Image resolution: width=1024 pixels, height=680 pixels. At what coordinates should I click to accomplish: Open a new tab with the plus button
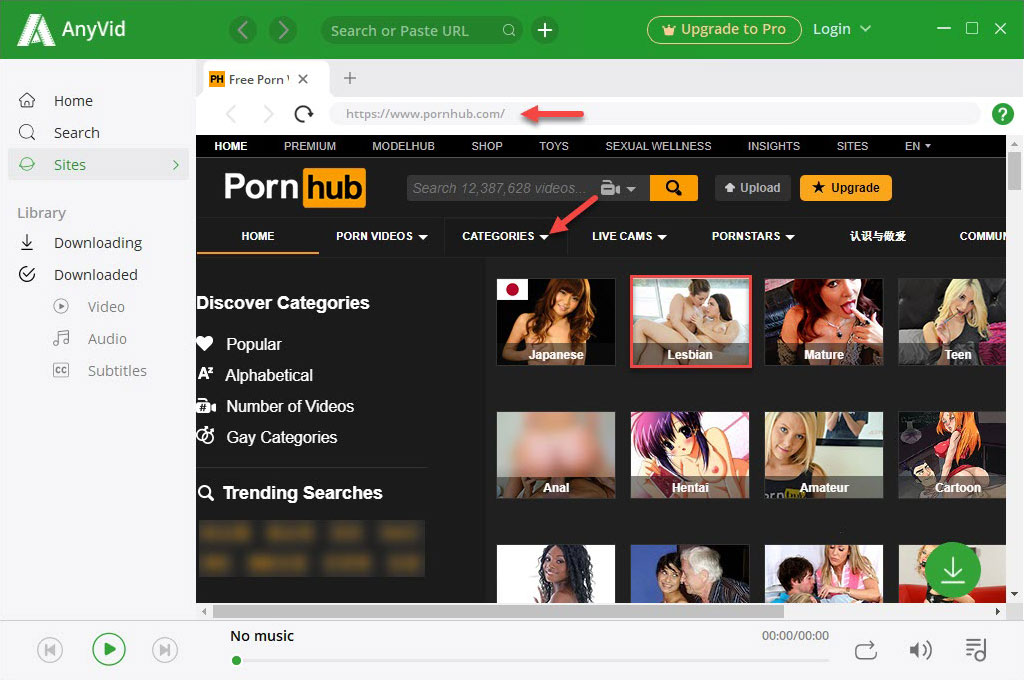[350, 78]
